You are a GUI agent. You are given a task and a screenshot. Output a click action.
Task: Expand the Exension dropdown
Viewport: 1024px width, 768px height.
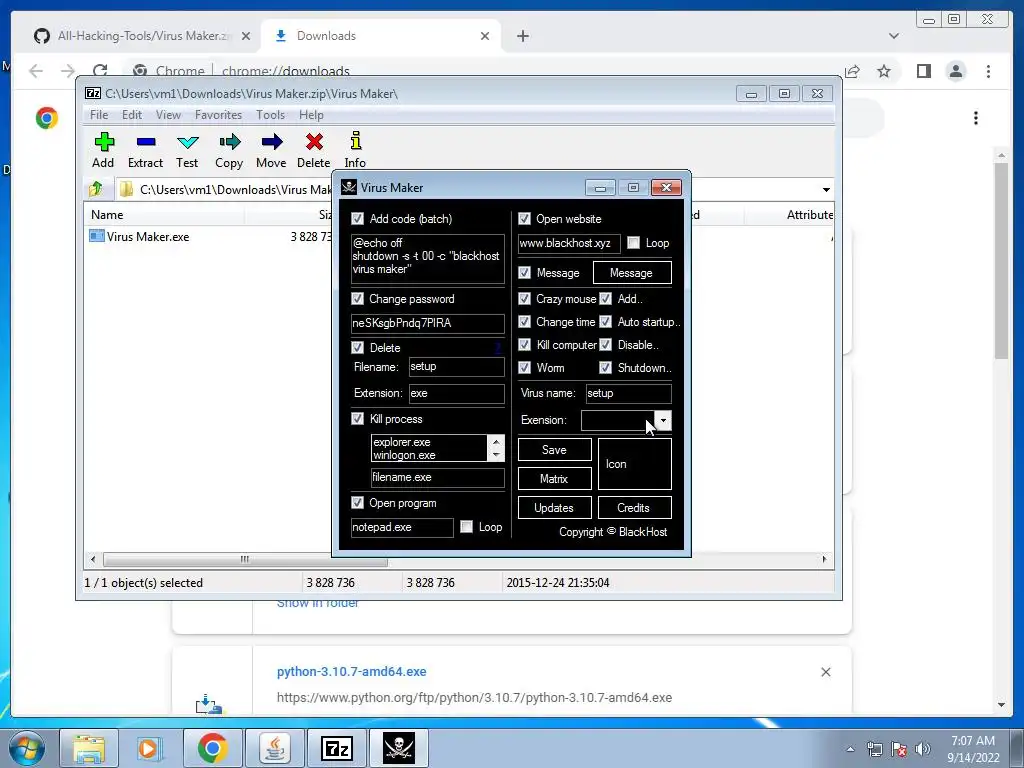662,421
